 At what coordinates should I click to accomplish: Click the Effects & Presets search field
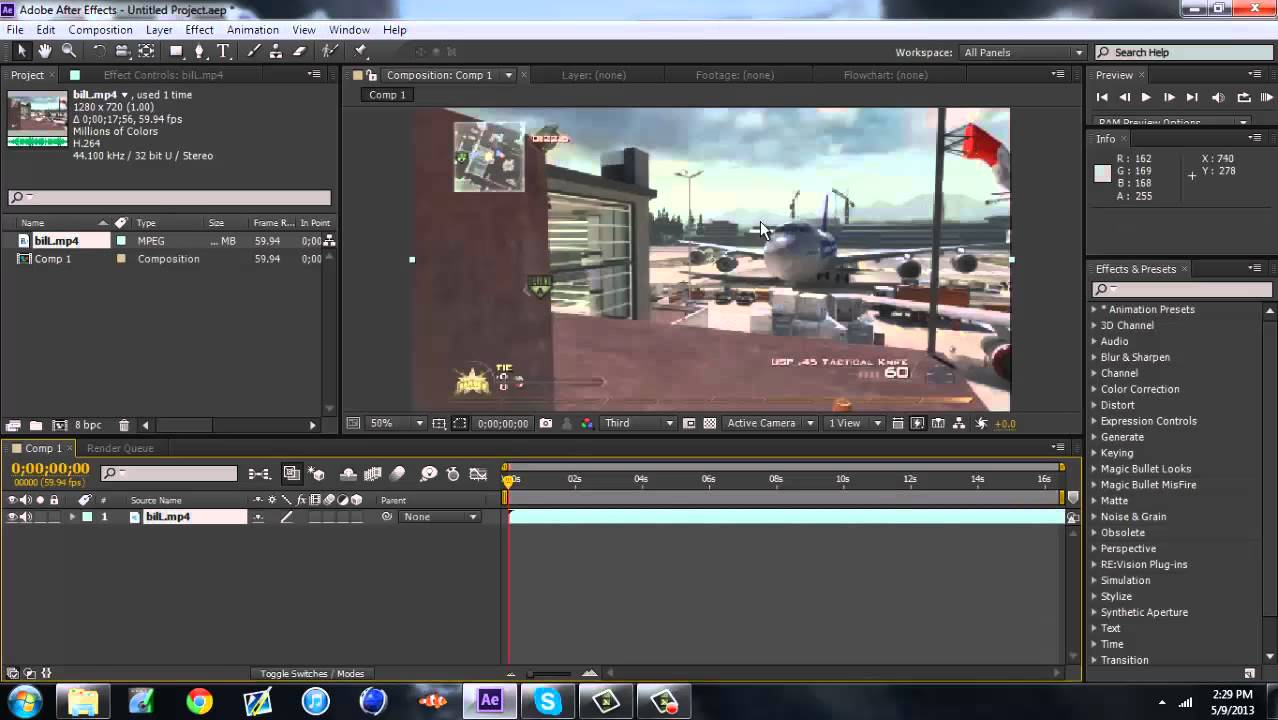pos(1181,289)
